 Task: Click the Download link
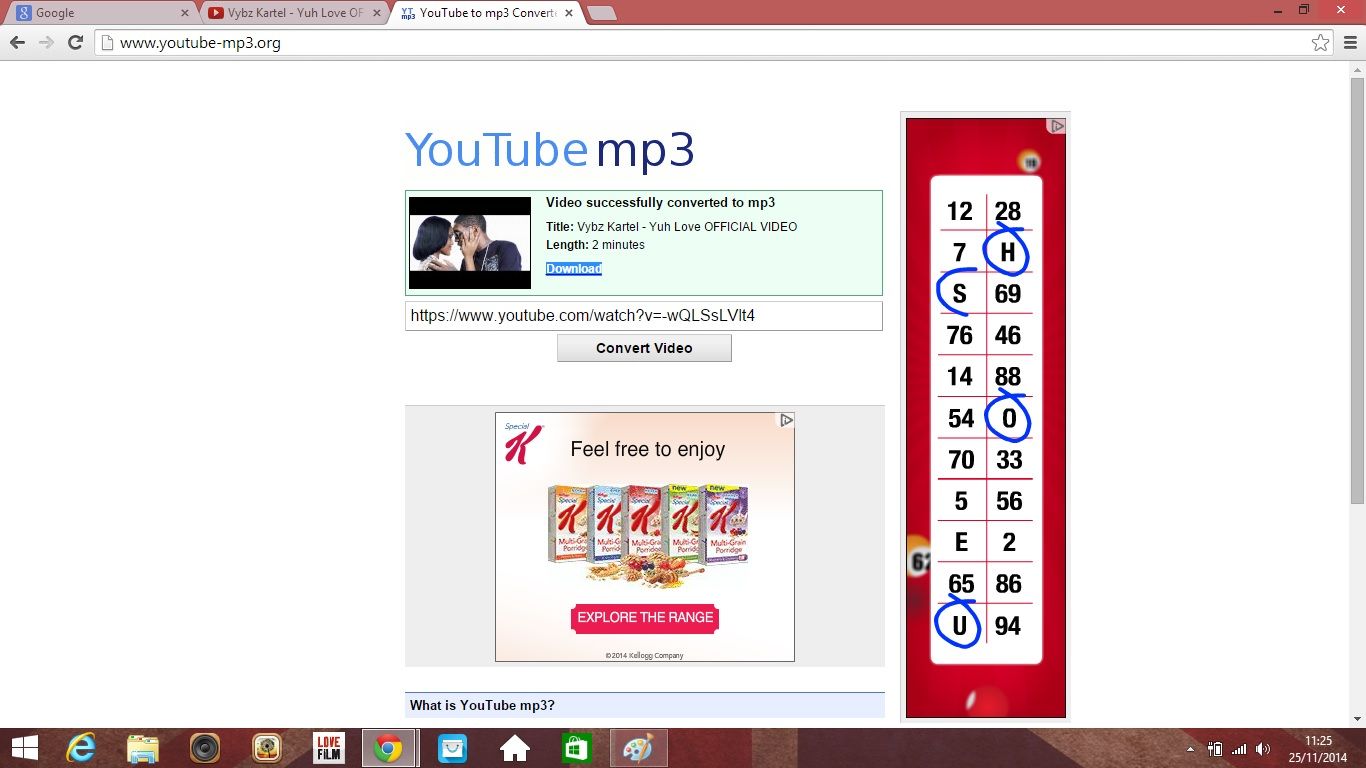[x=574, y=269]
